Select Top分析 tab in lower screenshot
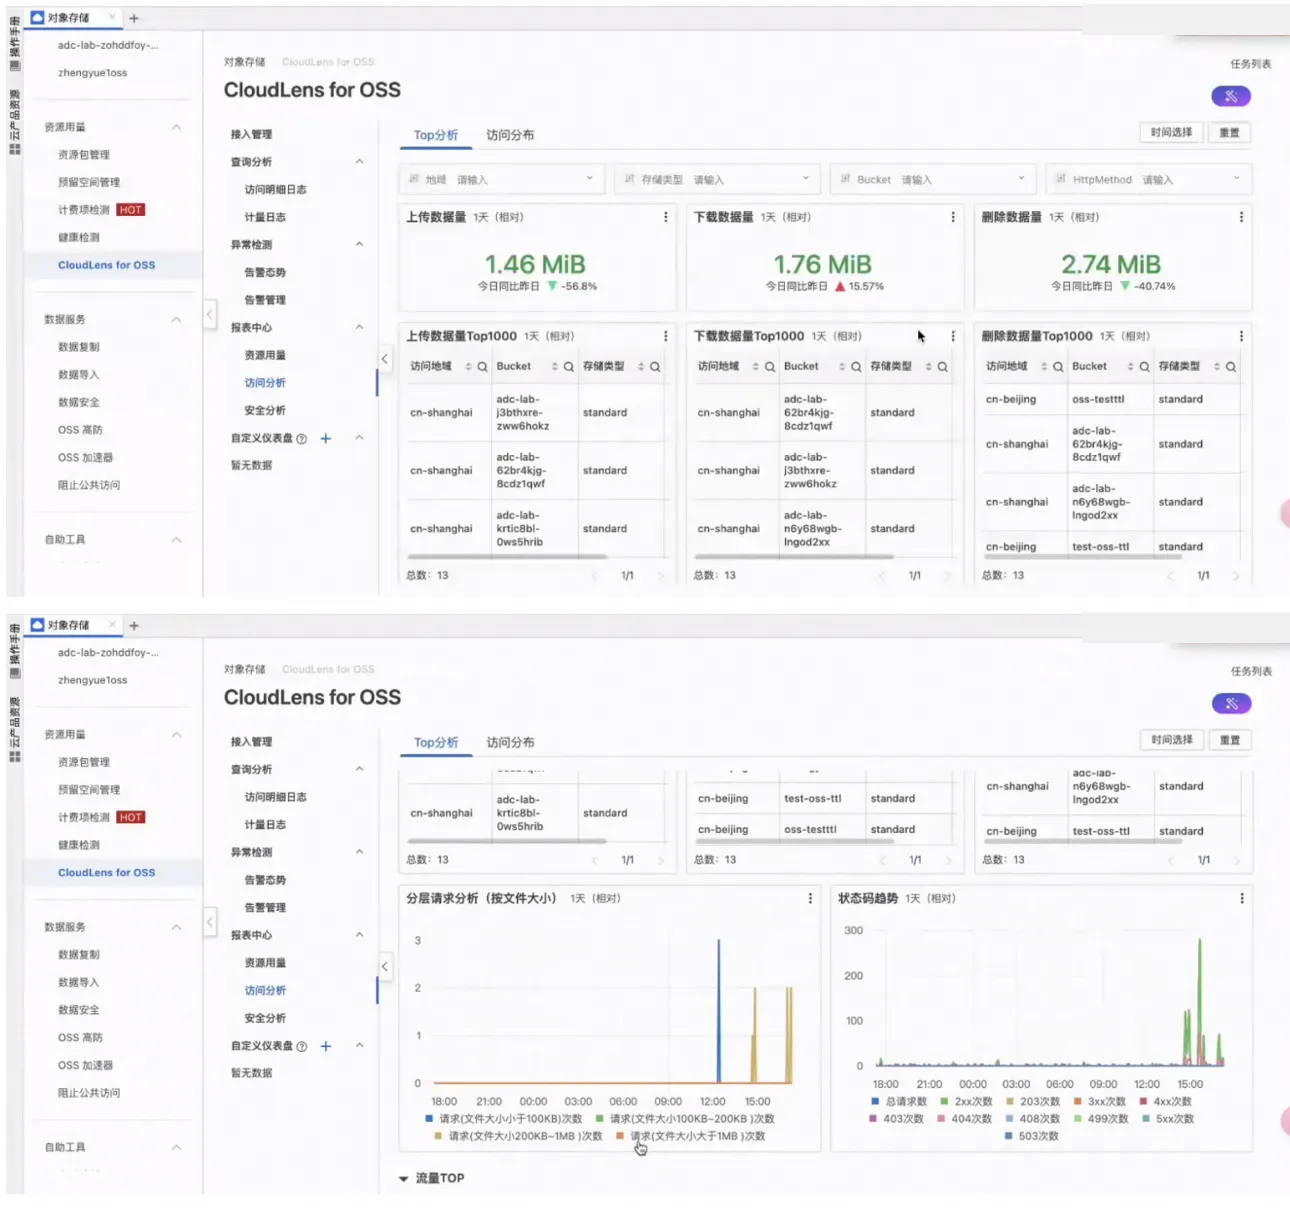The height and width of the screenshot is (1208, 1290). (436, 743)
